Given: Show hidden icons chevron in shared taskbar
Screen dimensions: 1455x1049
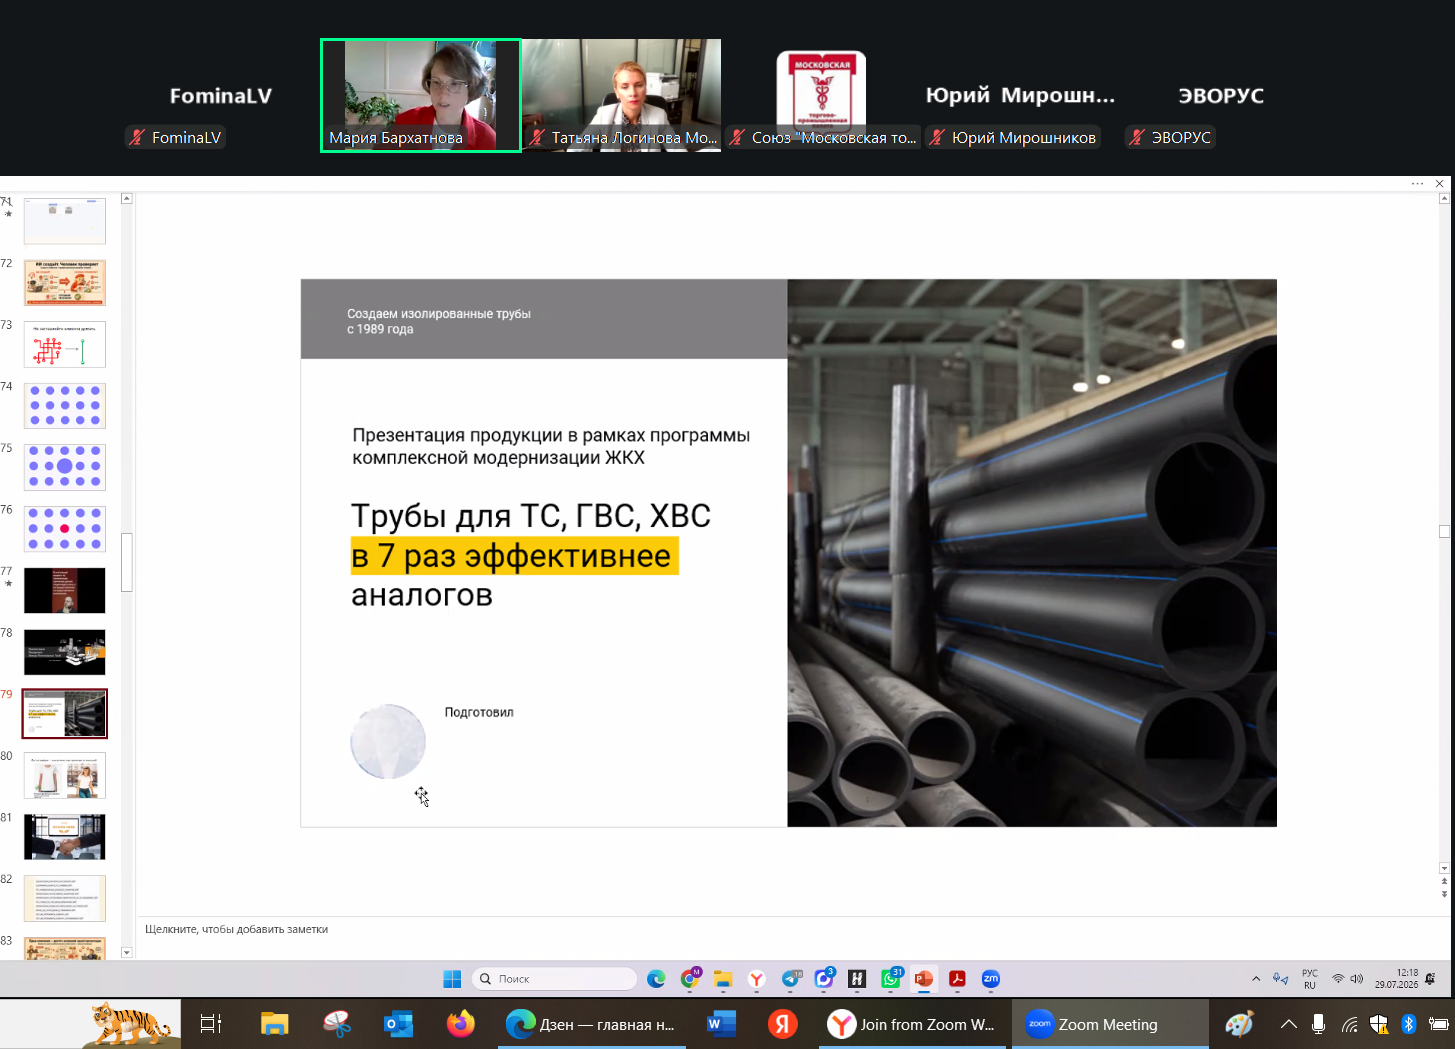Looking at the screenshot, I should coord(1256,979).
